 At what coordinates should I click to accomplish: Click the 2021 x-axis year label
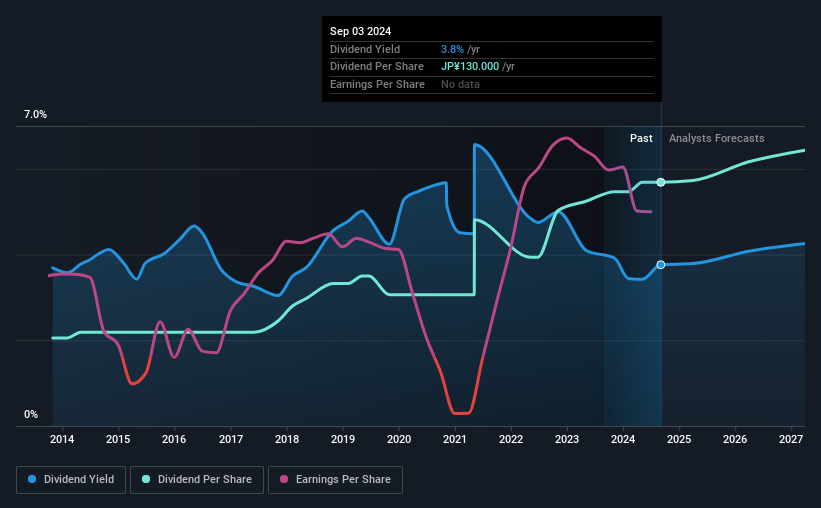pos(454,439)
